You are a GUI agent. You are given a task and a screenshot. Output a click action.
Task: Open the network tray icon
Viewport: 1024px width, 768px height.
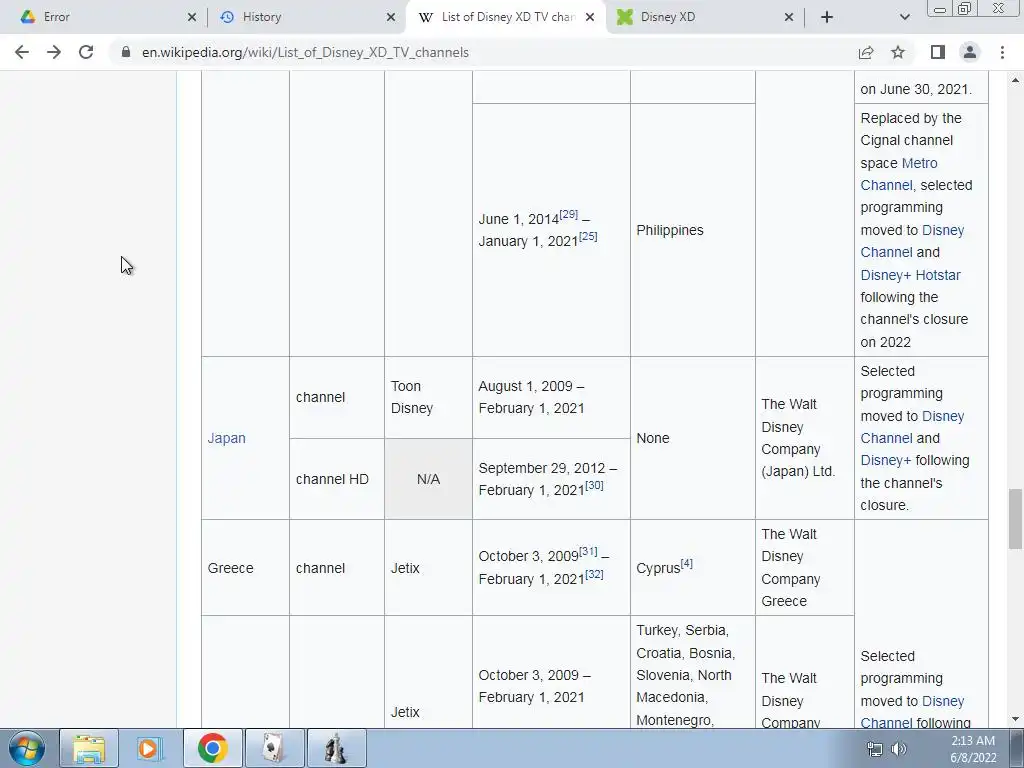point(874,749)
